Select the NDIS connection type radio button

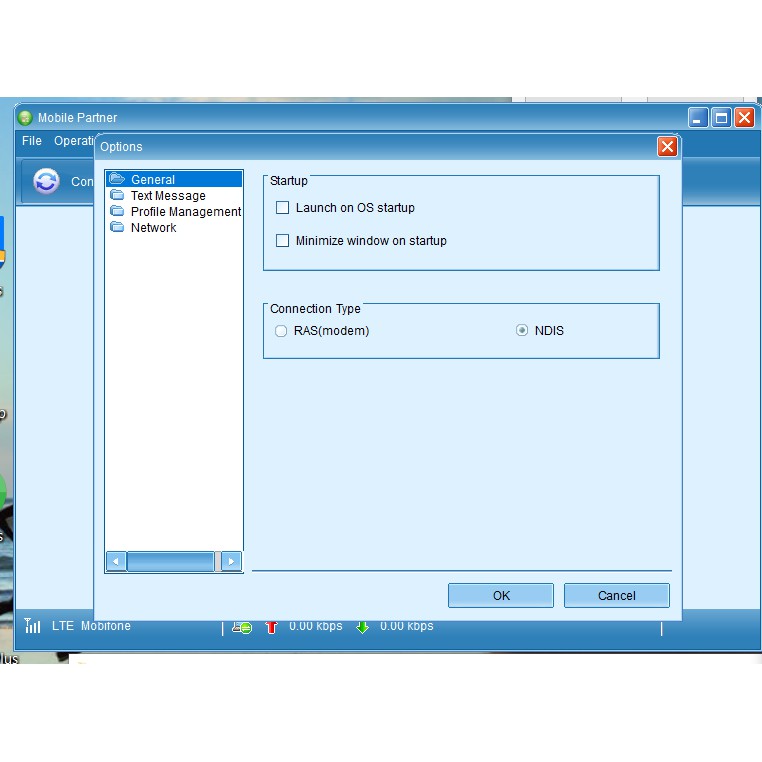(522, 331)
